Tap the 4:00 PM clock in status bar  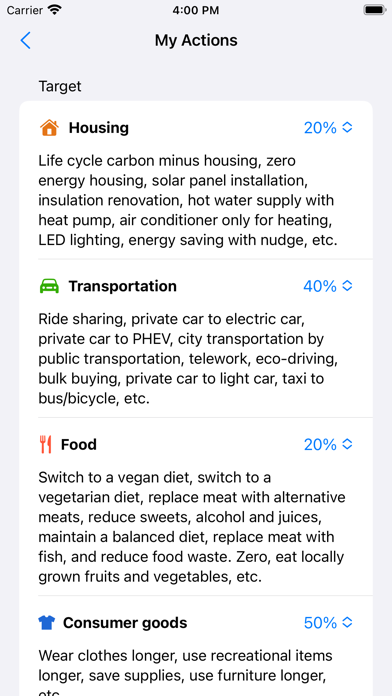tap(196, 10)
